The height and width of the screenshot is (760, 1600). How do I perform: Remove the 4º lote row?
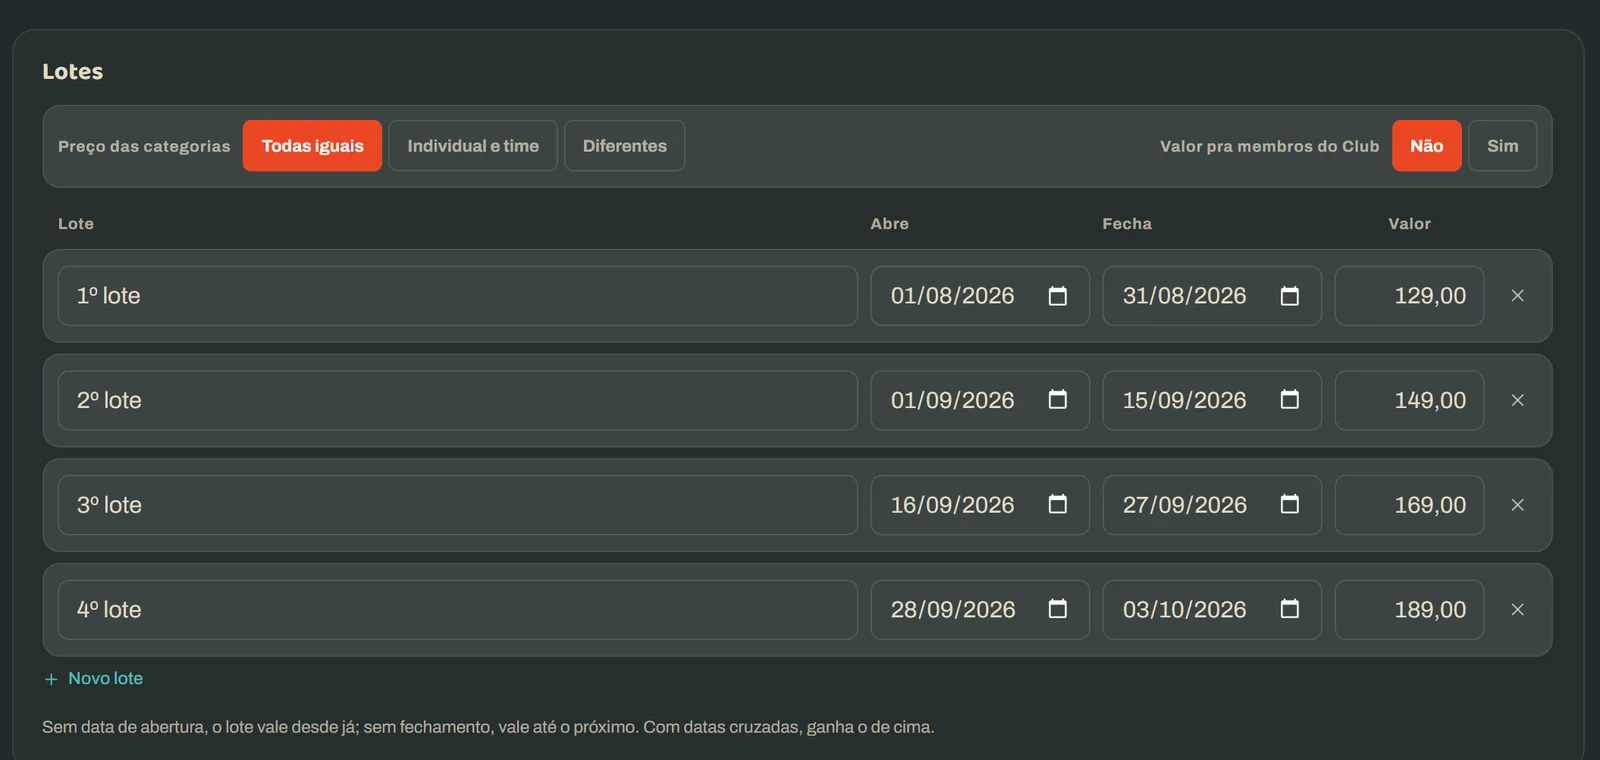1517,609
